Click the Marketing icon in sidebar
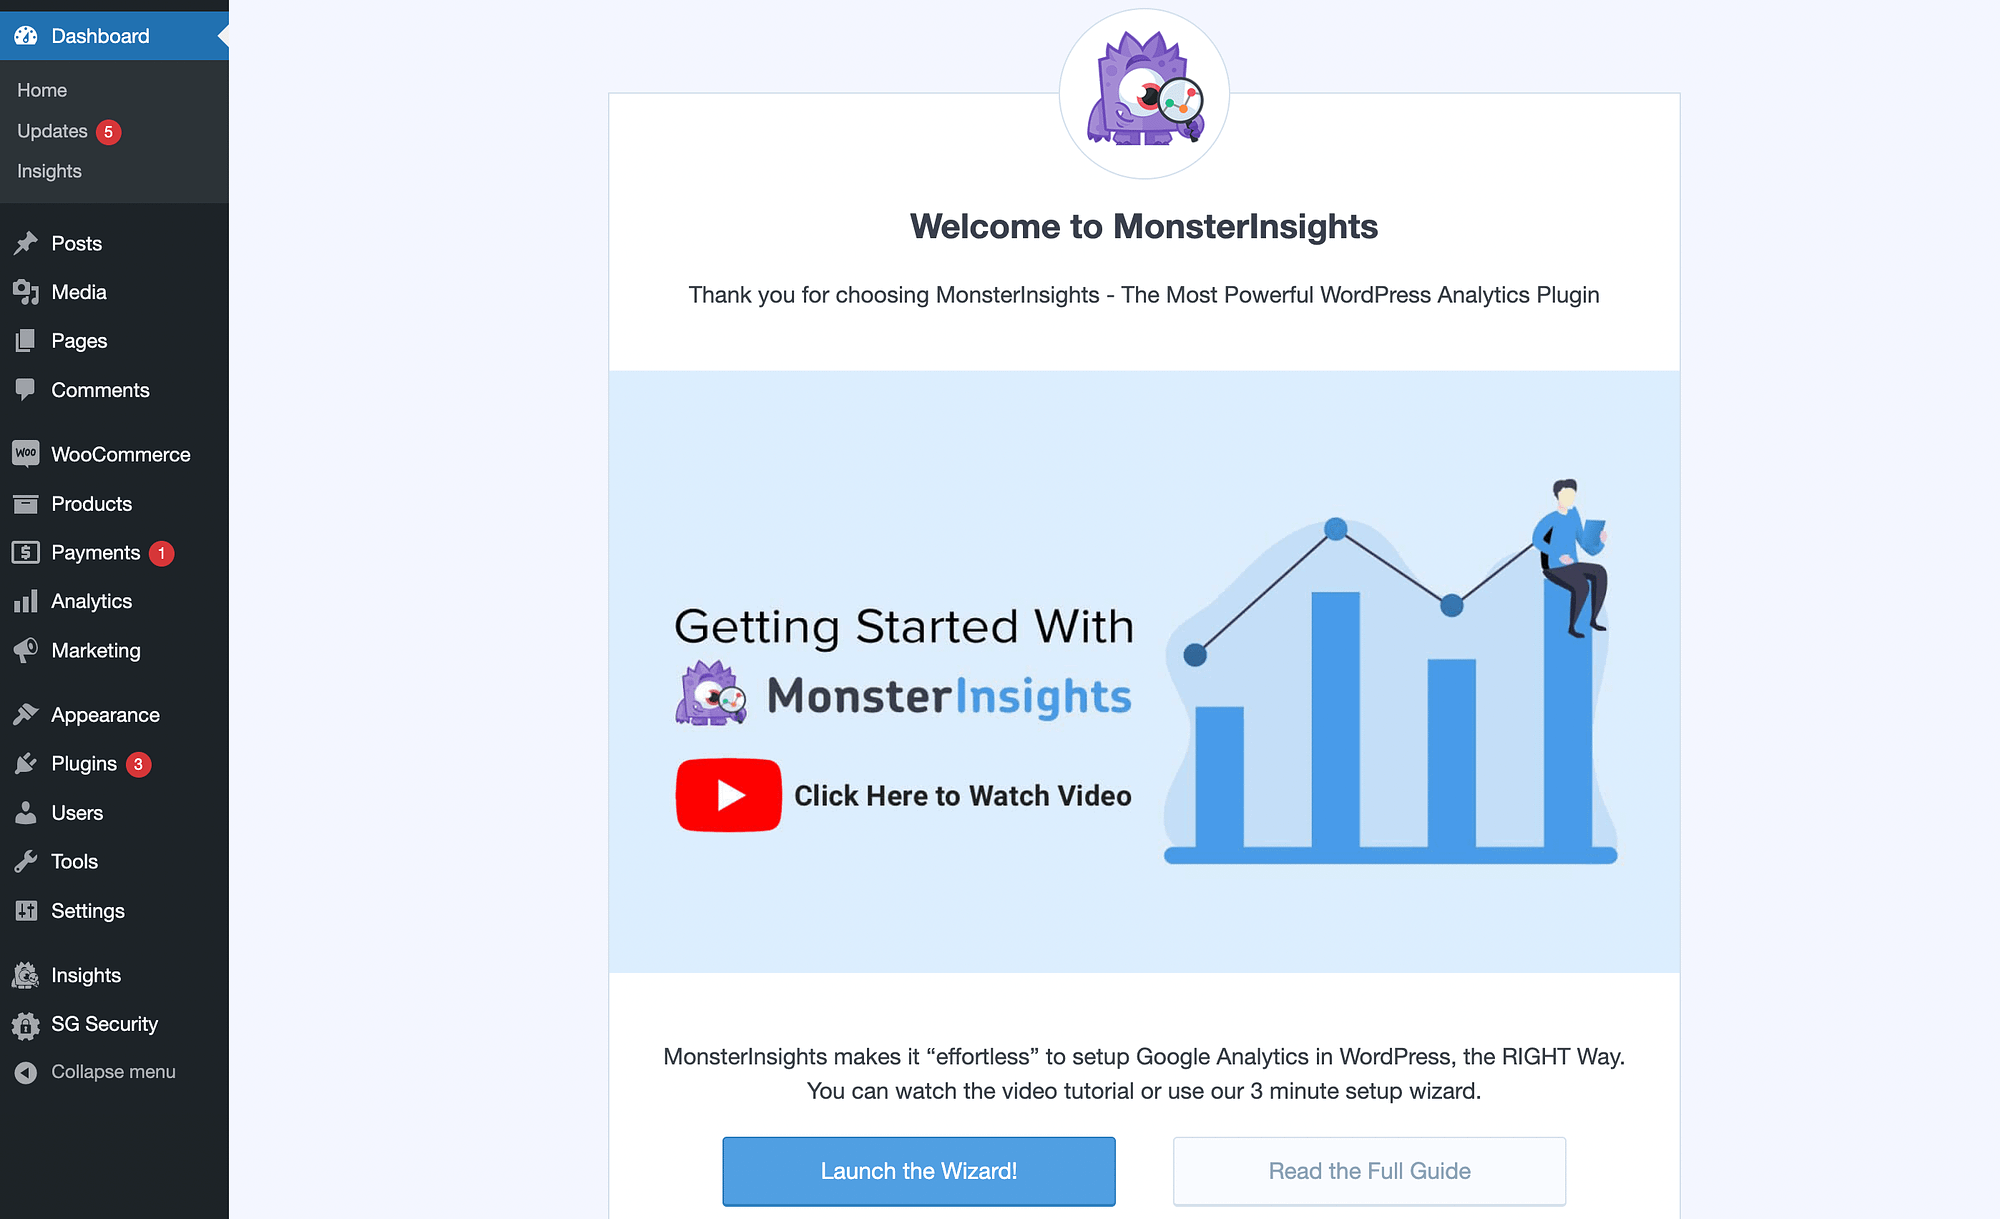2000x1219 pixels. [24, 650]
